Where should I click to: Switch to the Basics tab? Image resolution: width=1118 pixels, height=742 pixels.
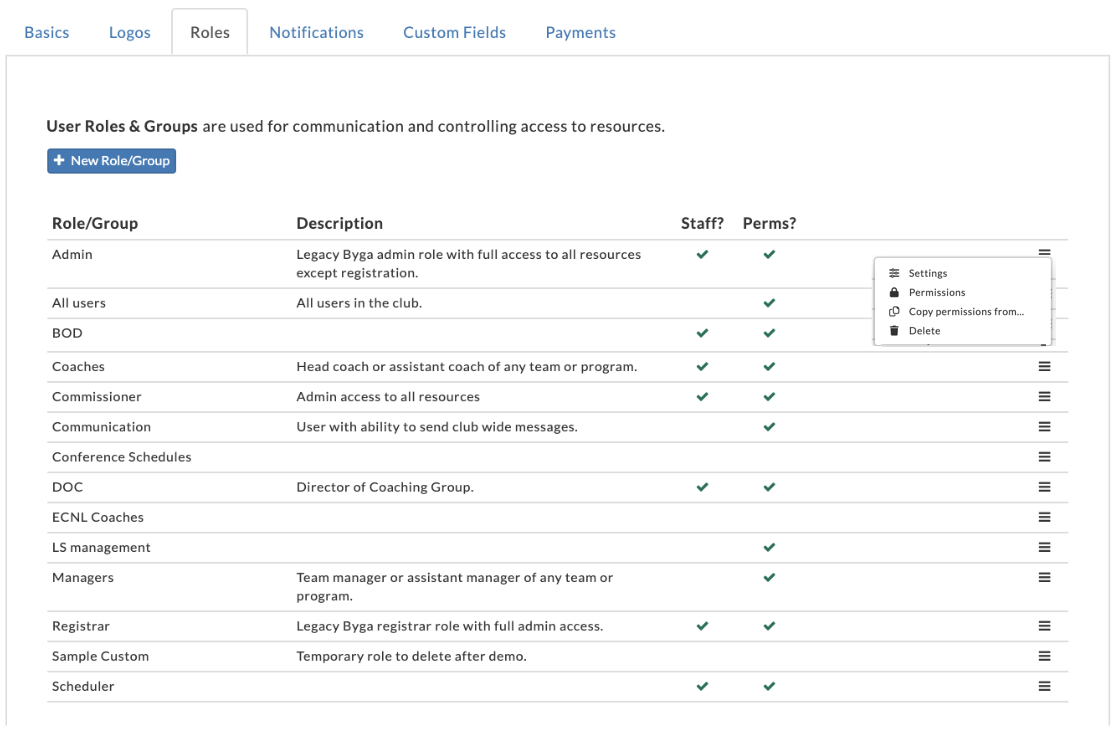tap(46, 32)
